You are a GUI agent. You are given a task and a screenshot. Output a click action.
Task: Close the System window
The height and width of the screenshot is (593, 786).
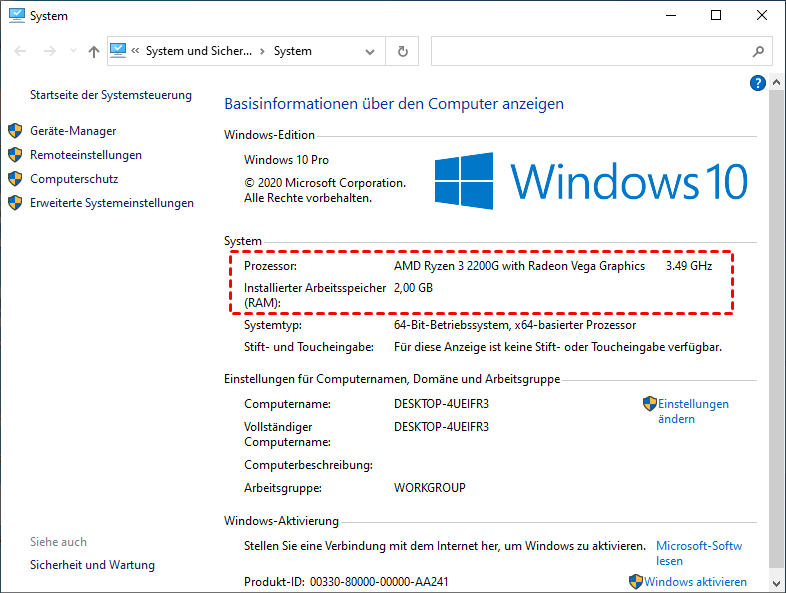click(762, 16)
